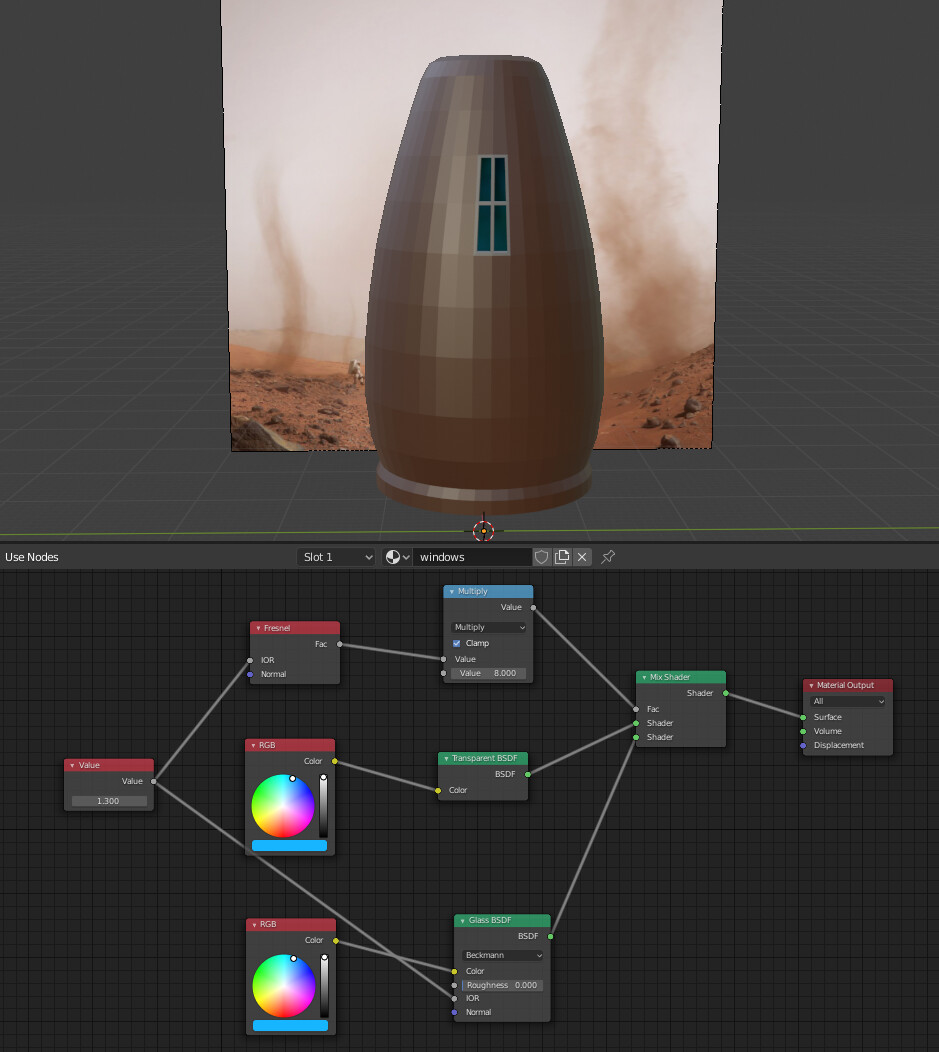Create a new material copy with the duplicate icon
Screen dimensions: 939x1052
pyautogui.click(x=560, y=557)
